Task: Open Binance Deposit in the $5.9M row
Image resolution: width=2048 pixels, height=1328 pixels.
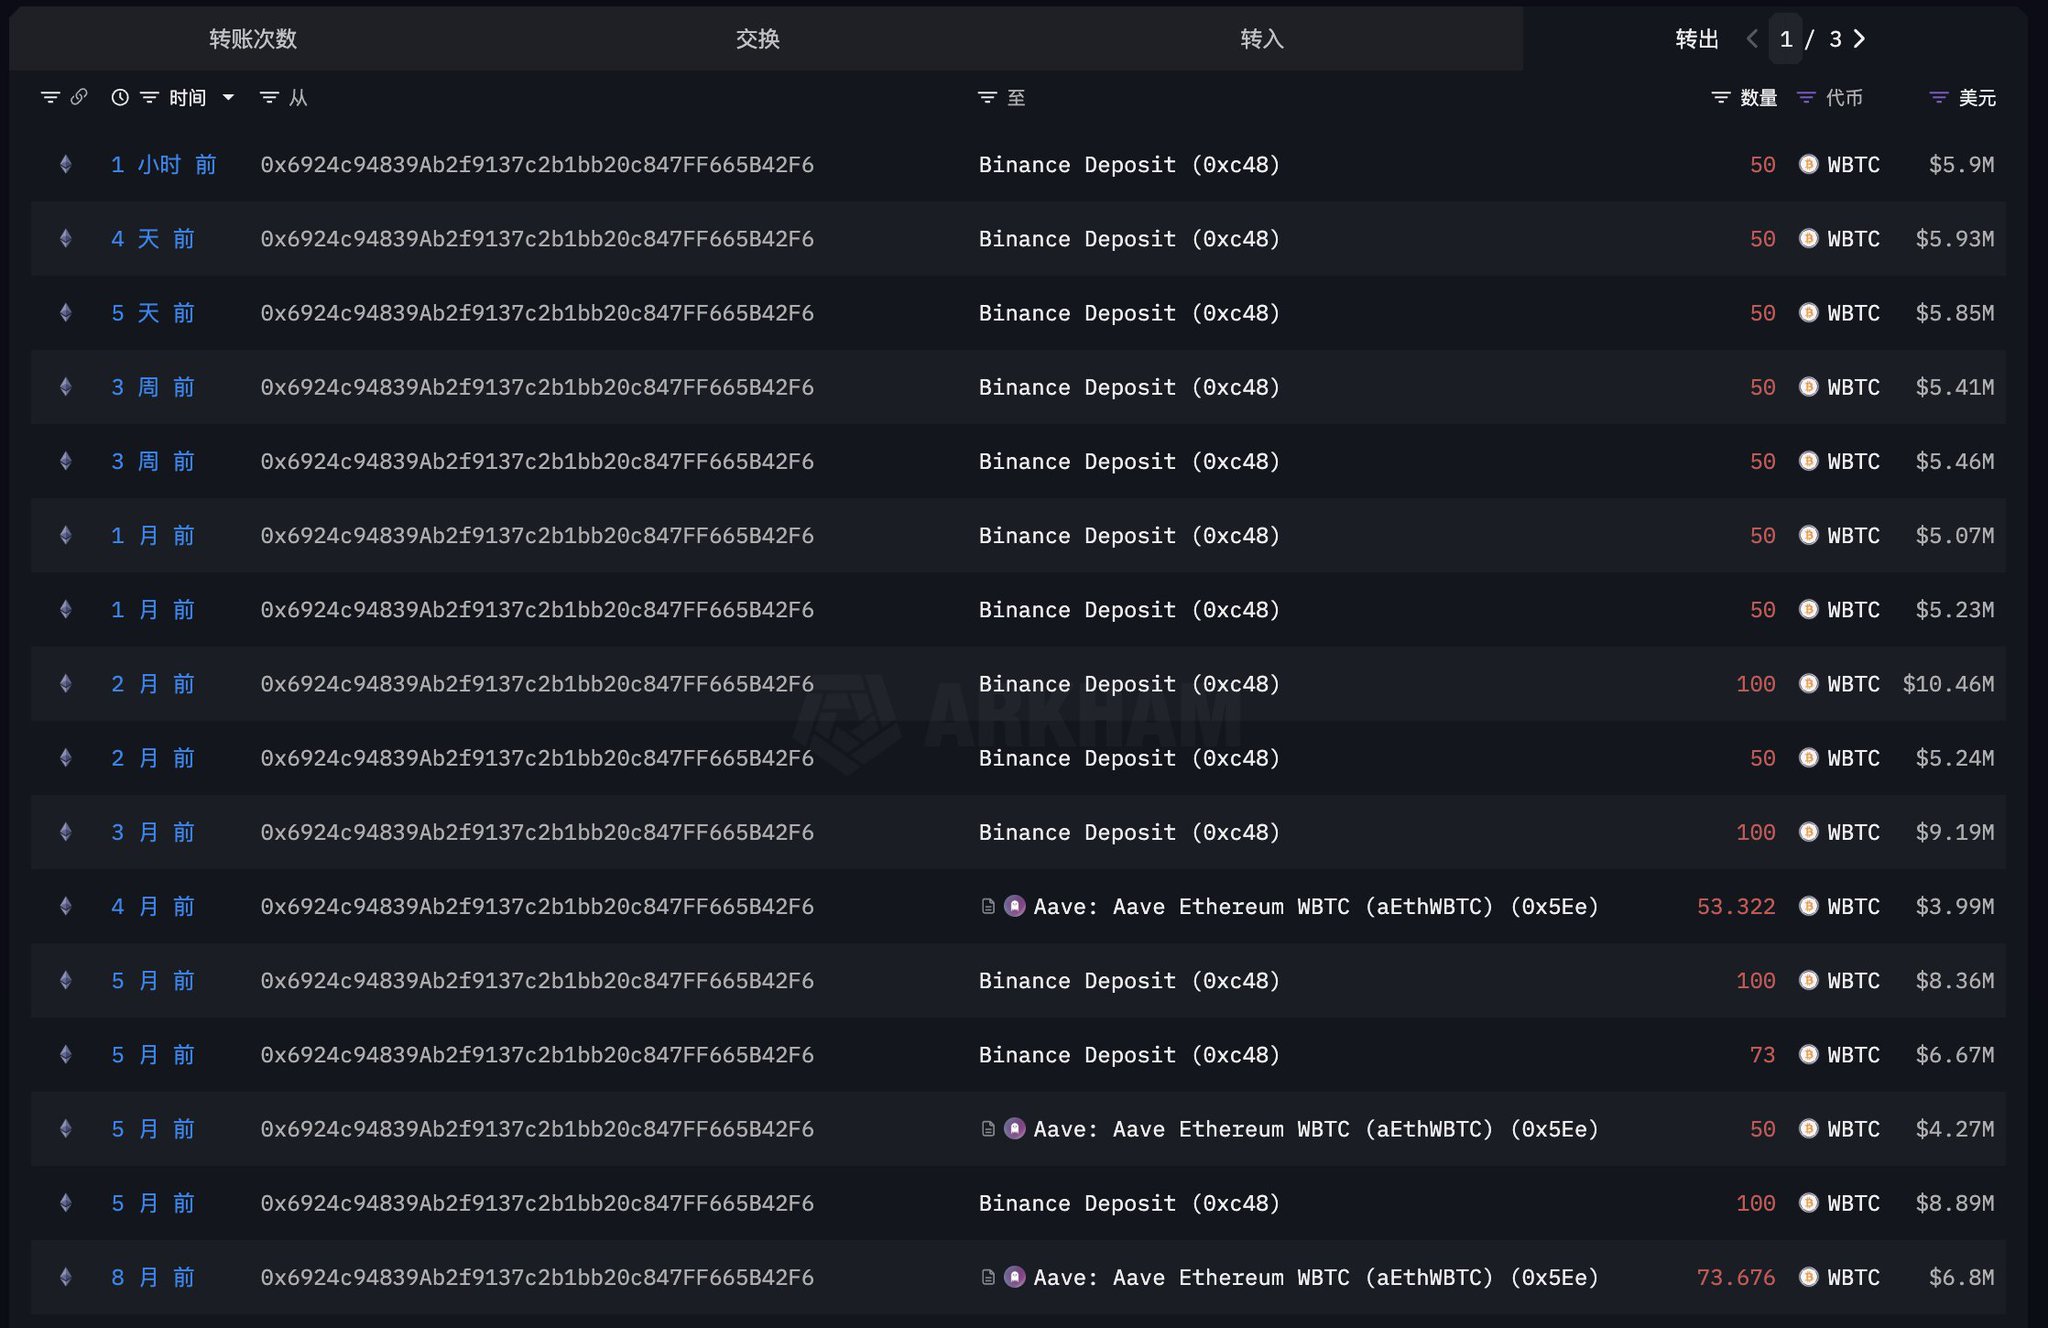Action: (1129, 165)
